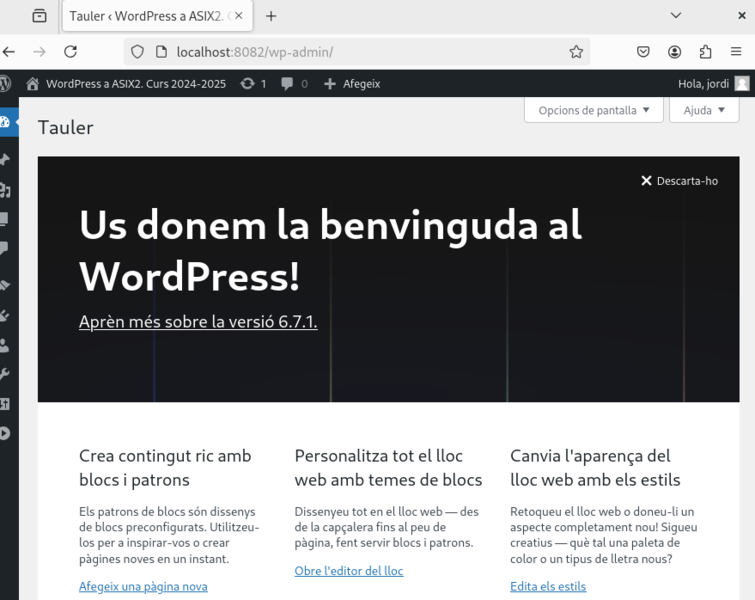Open the Comments sidebar speech bubble icon

click(x=4, y=248)
